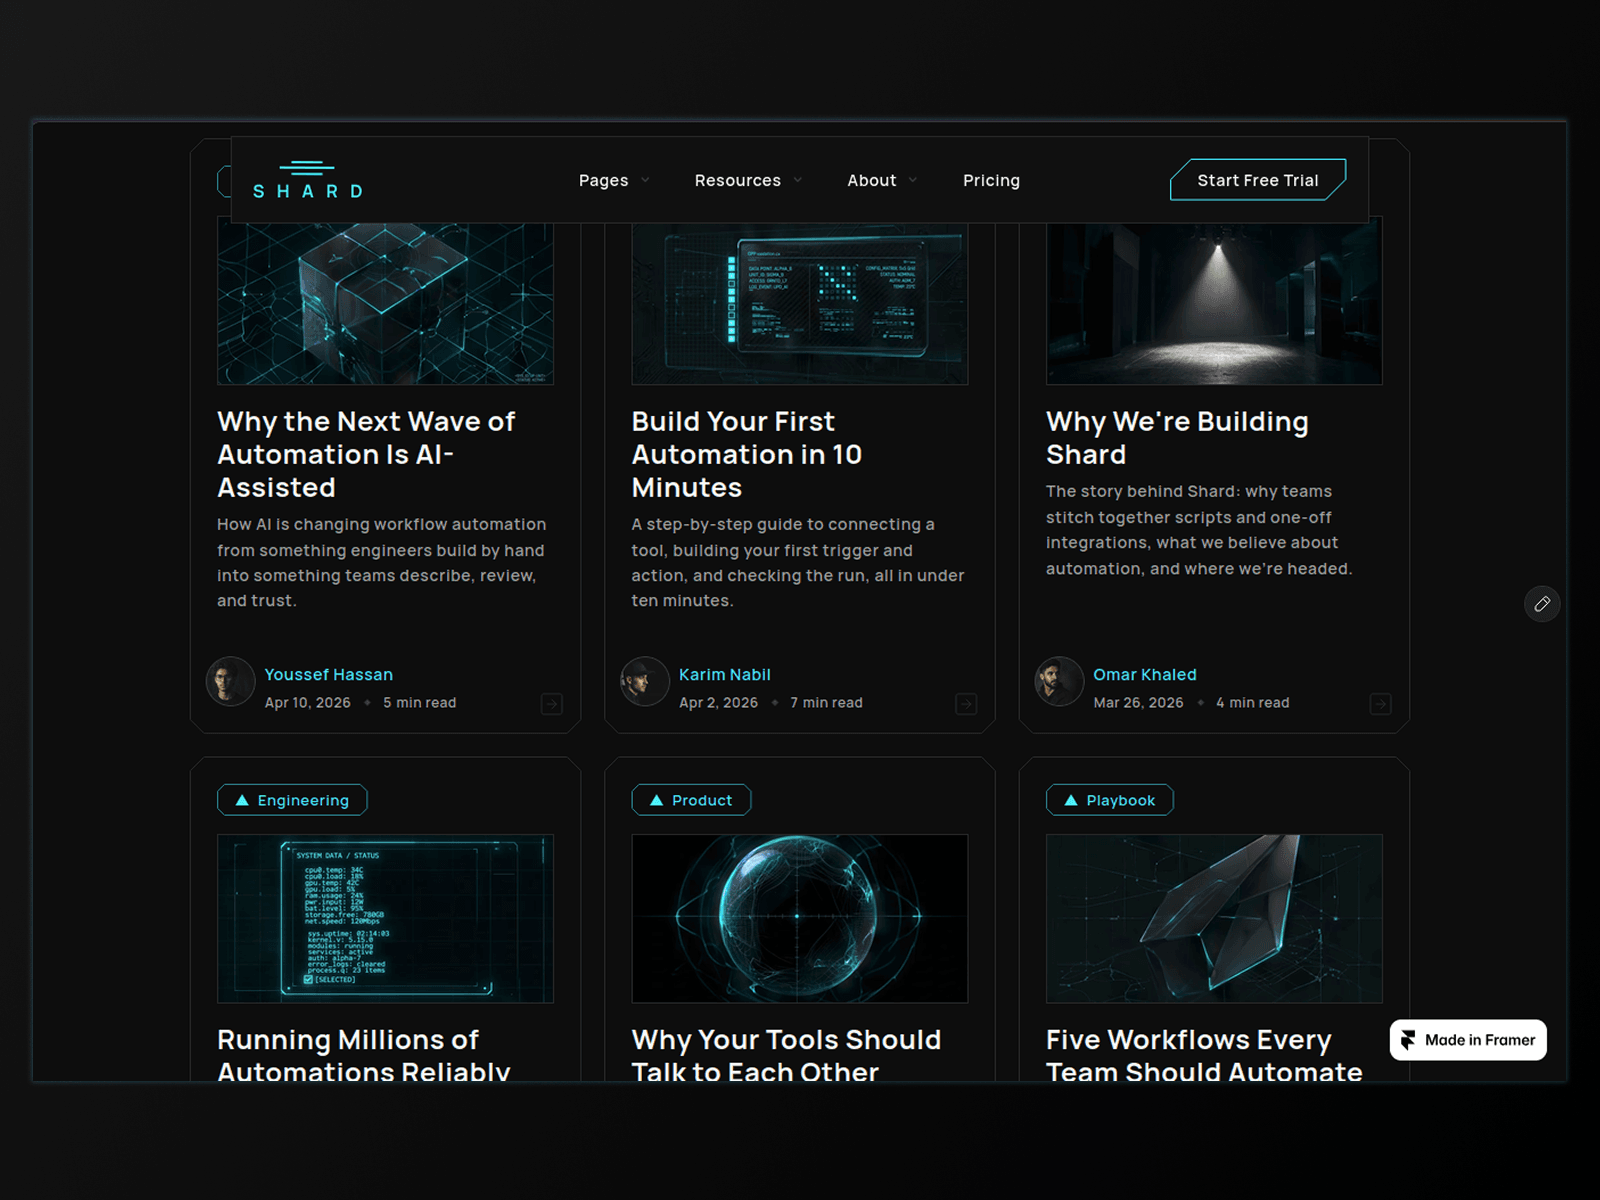
Task: Click Omar Khaled's avatar
Action: [1059, 682]
